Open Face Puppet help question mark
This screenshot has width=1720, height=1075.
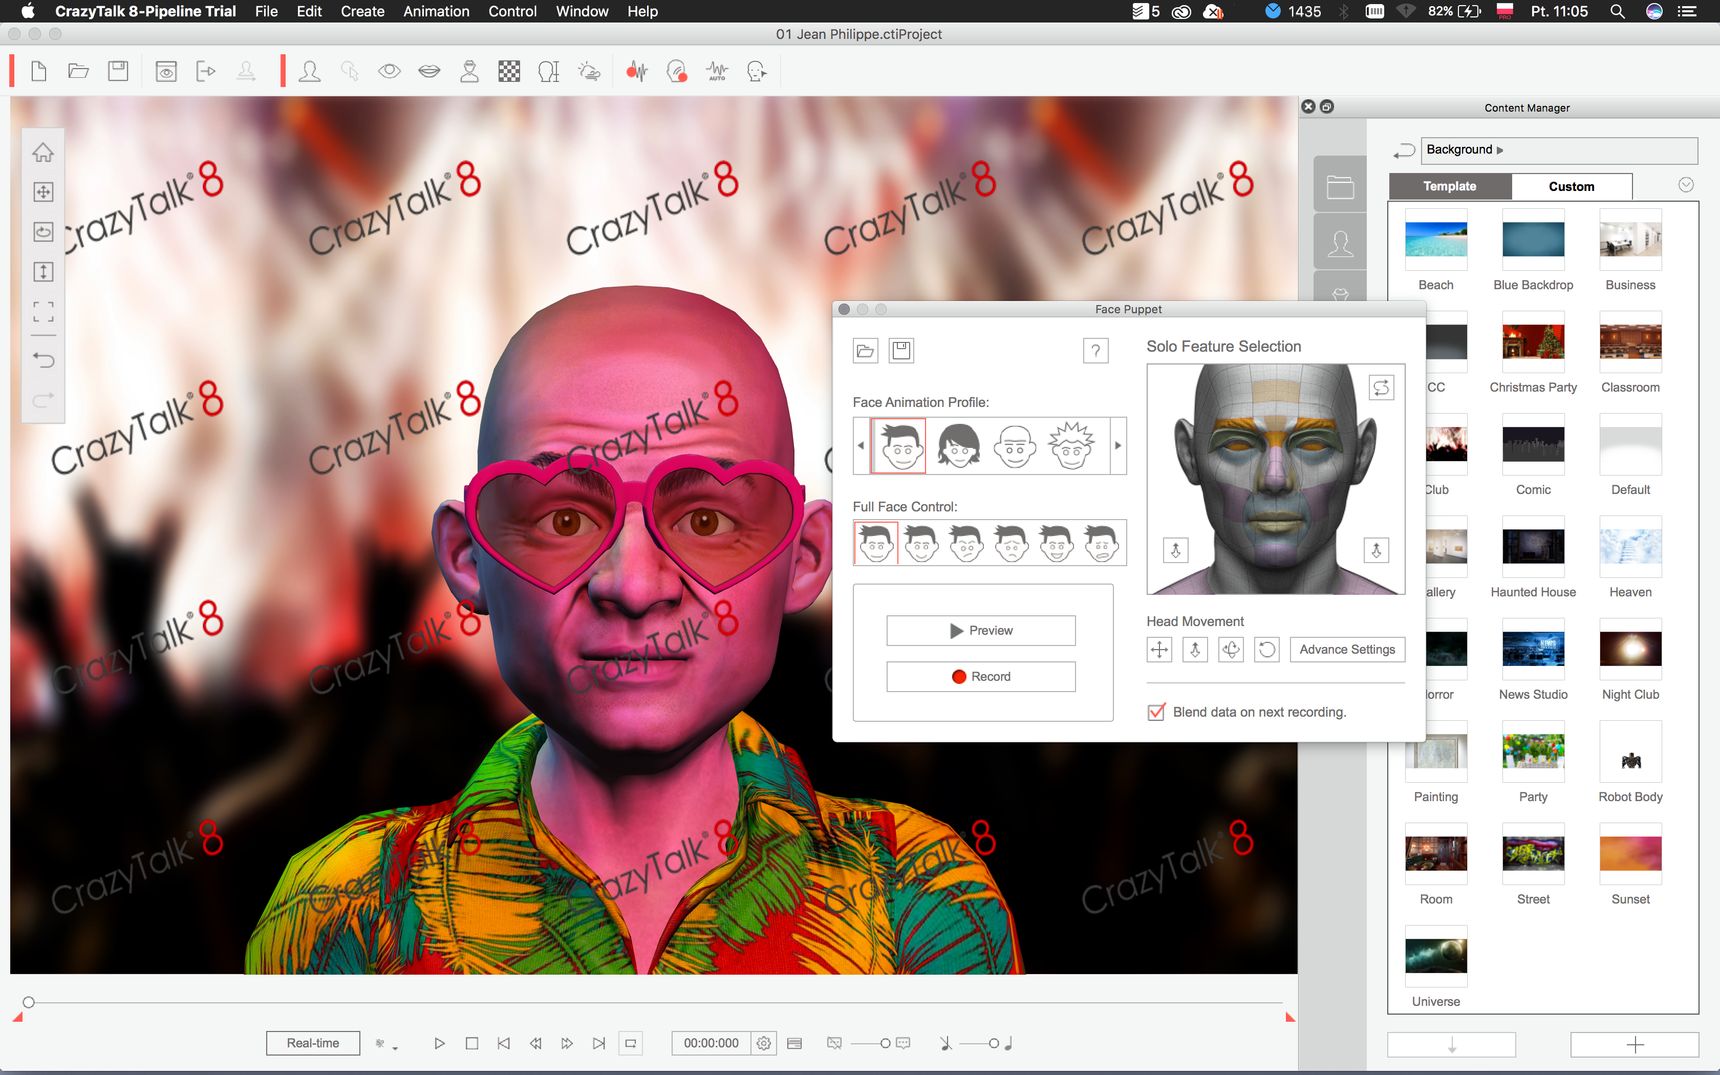coord(1096,351)
